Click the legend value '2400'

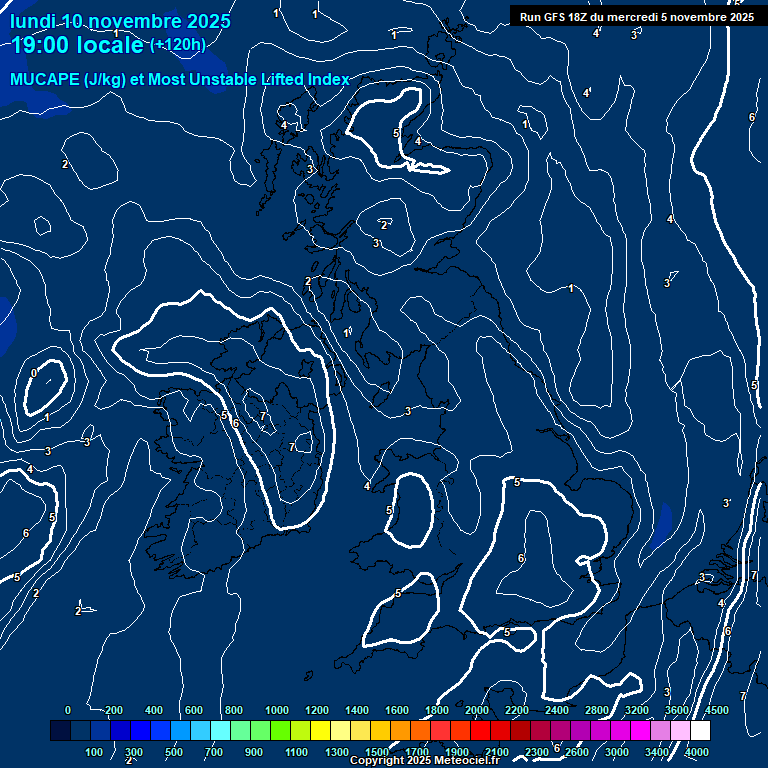[x=557, y=710]
